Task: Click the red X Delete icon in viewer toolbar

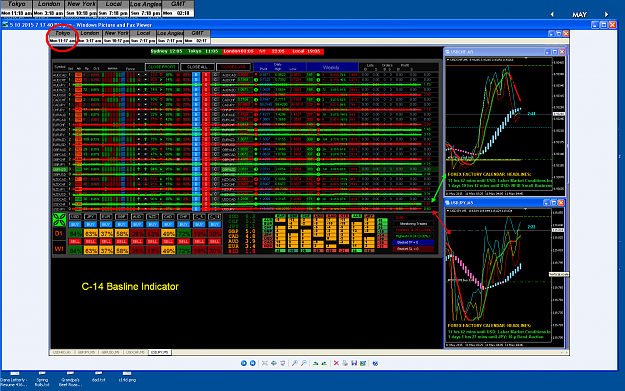Action: click(x=336, y=363)
